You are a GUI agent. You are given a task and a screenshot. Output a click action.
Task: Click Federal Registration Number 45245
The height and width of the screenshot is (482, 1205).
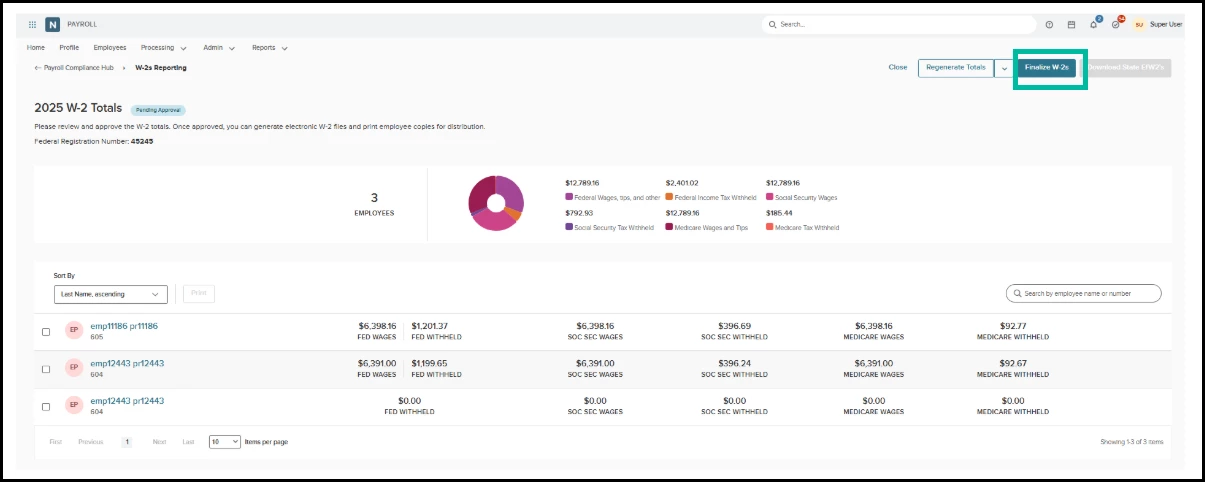(93, 141)
